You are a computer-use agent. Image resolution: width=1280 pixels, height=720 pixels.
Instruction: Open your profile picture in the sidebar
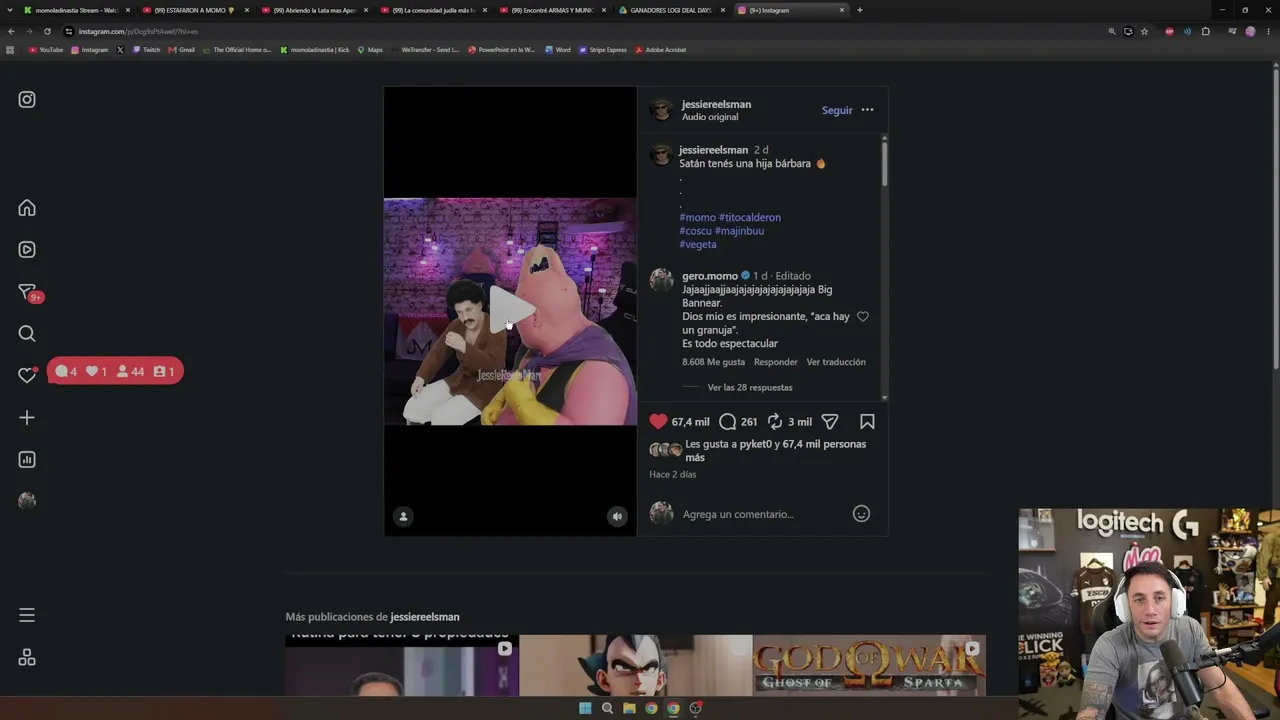click(x=27, y=501)
